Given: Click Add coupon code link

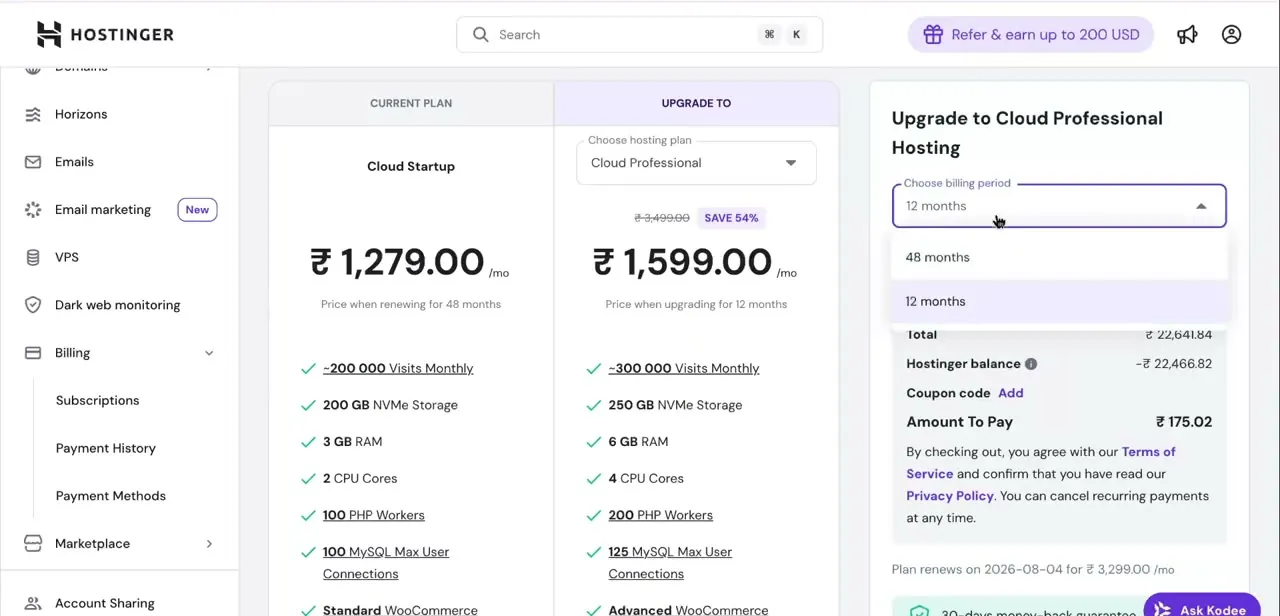Looking at the screenshot, I should [1010, 393].
